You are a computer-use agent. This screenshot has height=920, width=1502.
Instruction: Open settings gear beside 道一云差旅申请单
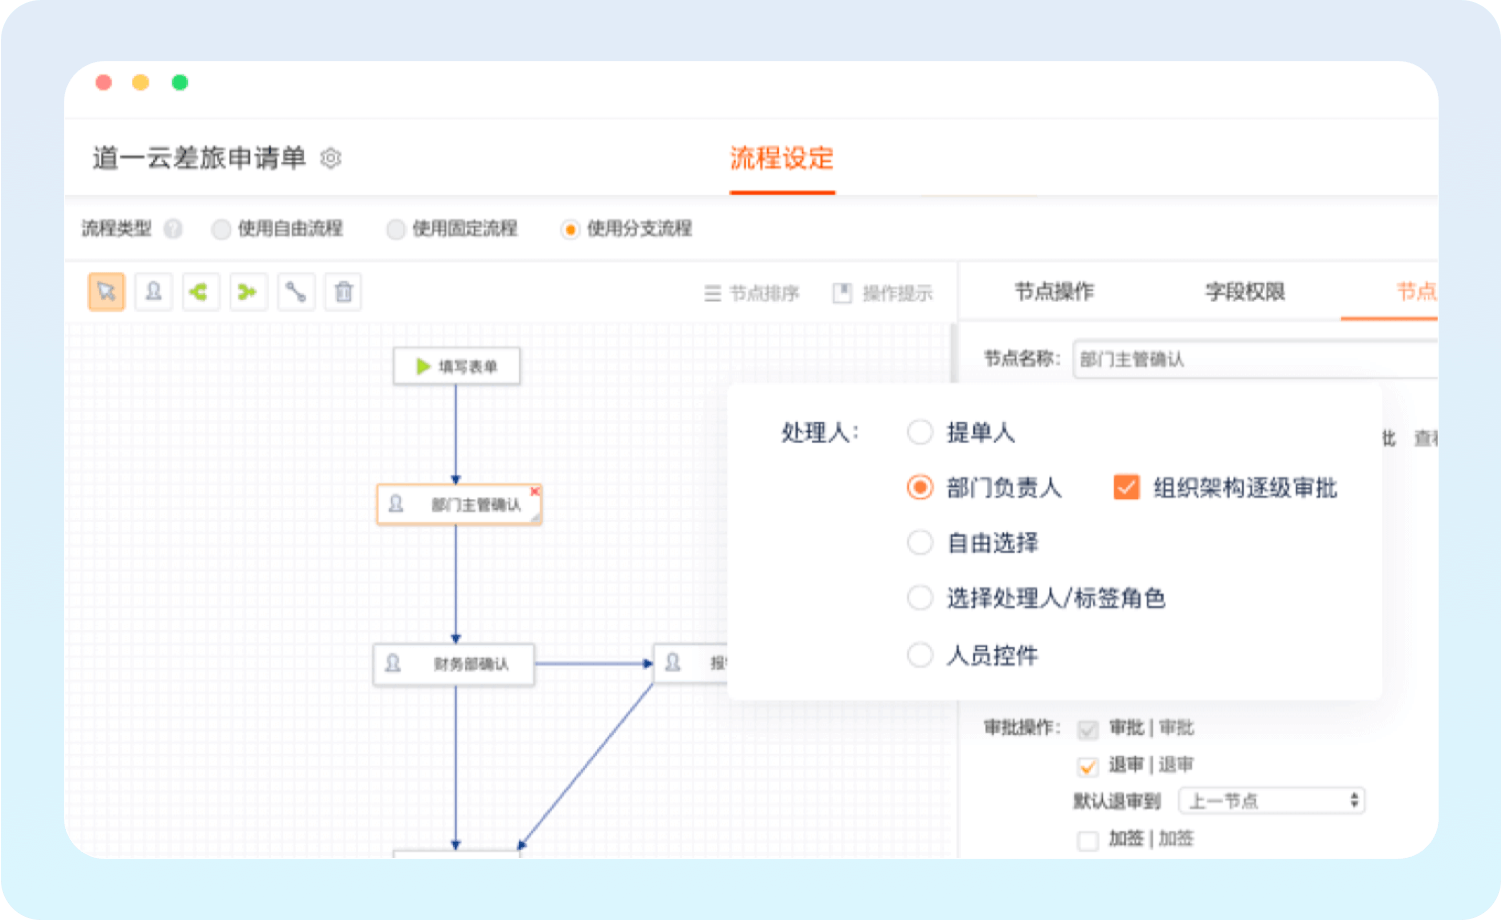tap(331, 158)
